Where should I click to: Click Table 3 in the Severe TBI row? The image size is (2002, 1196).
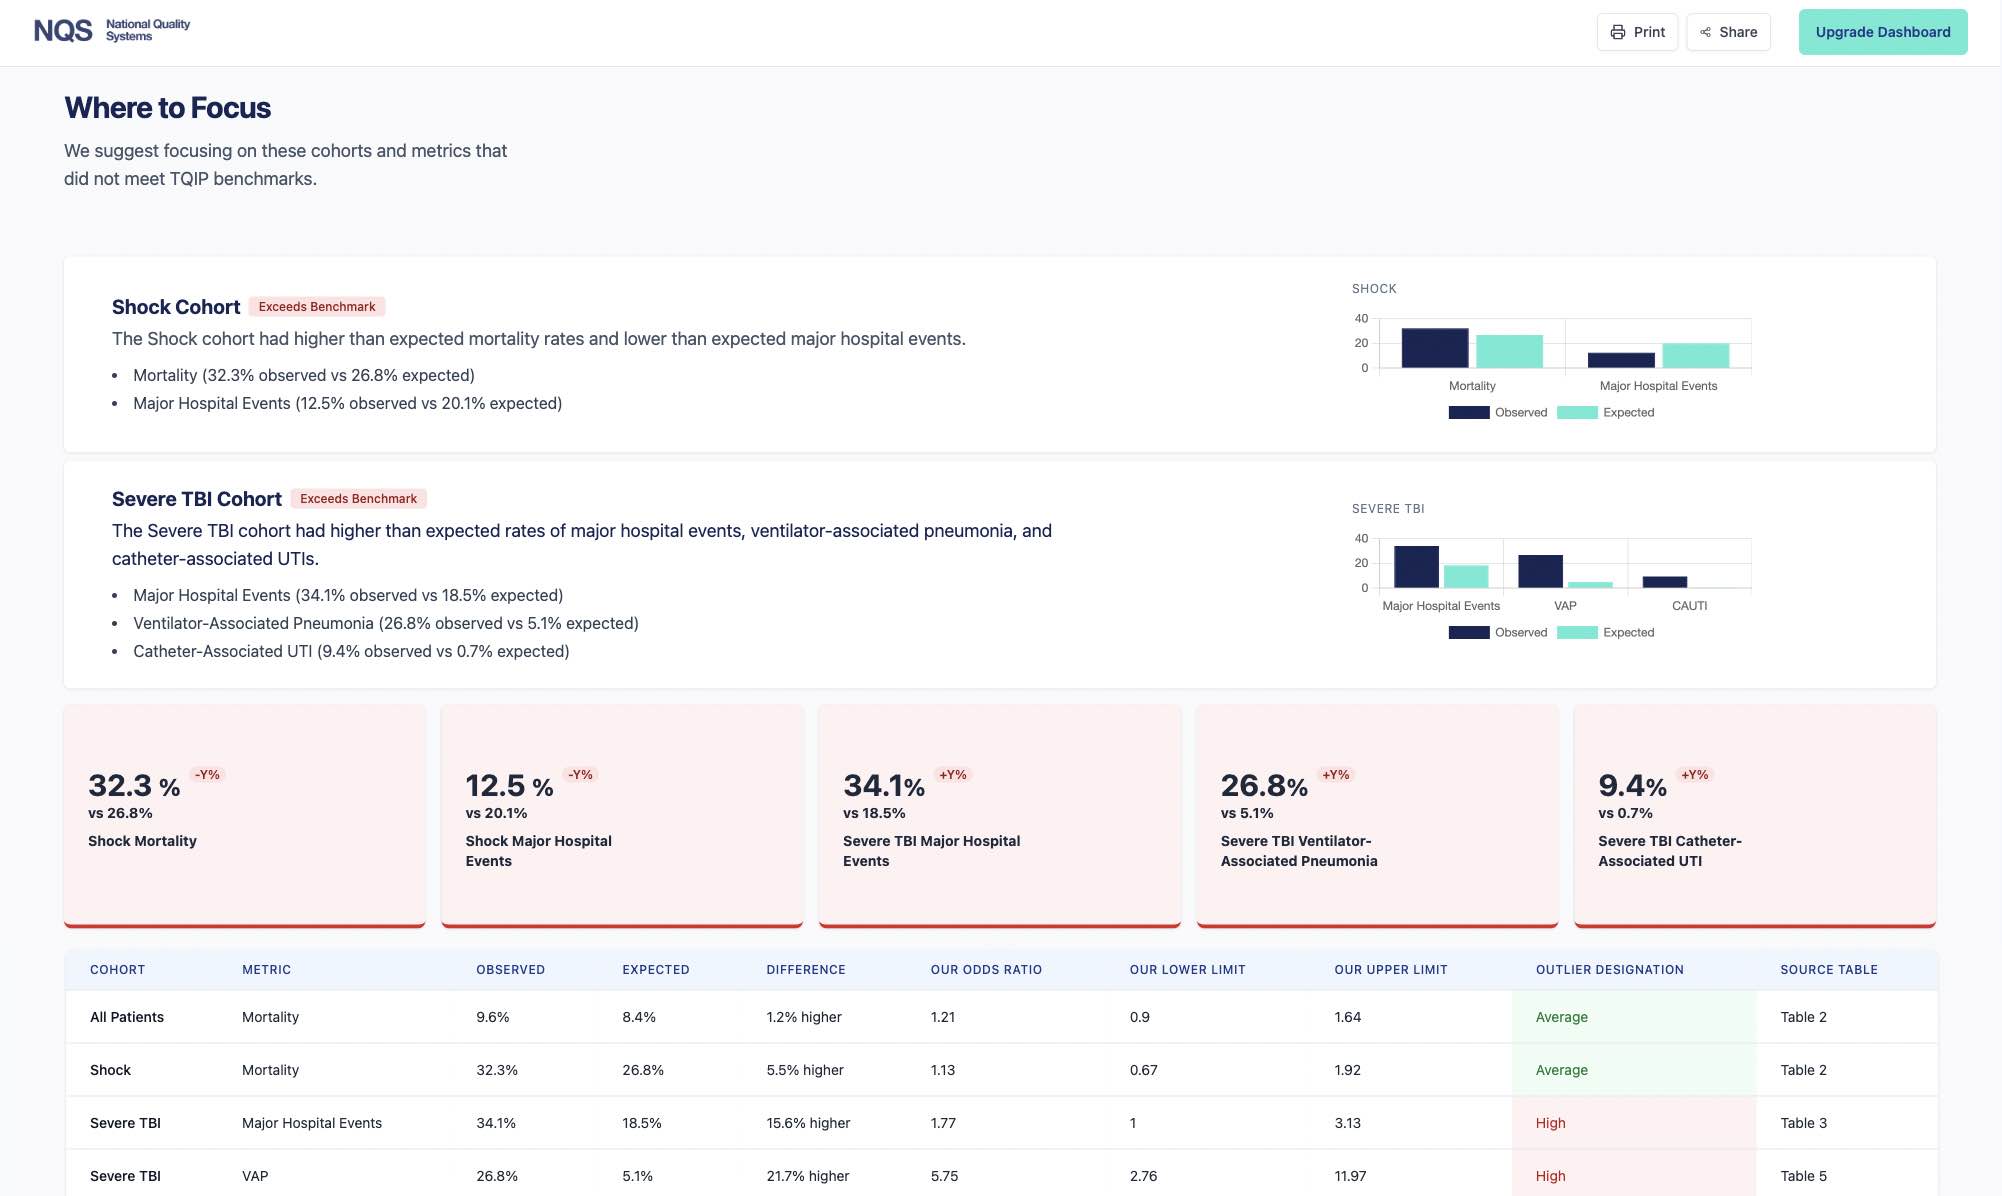click(1803, 1123)
